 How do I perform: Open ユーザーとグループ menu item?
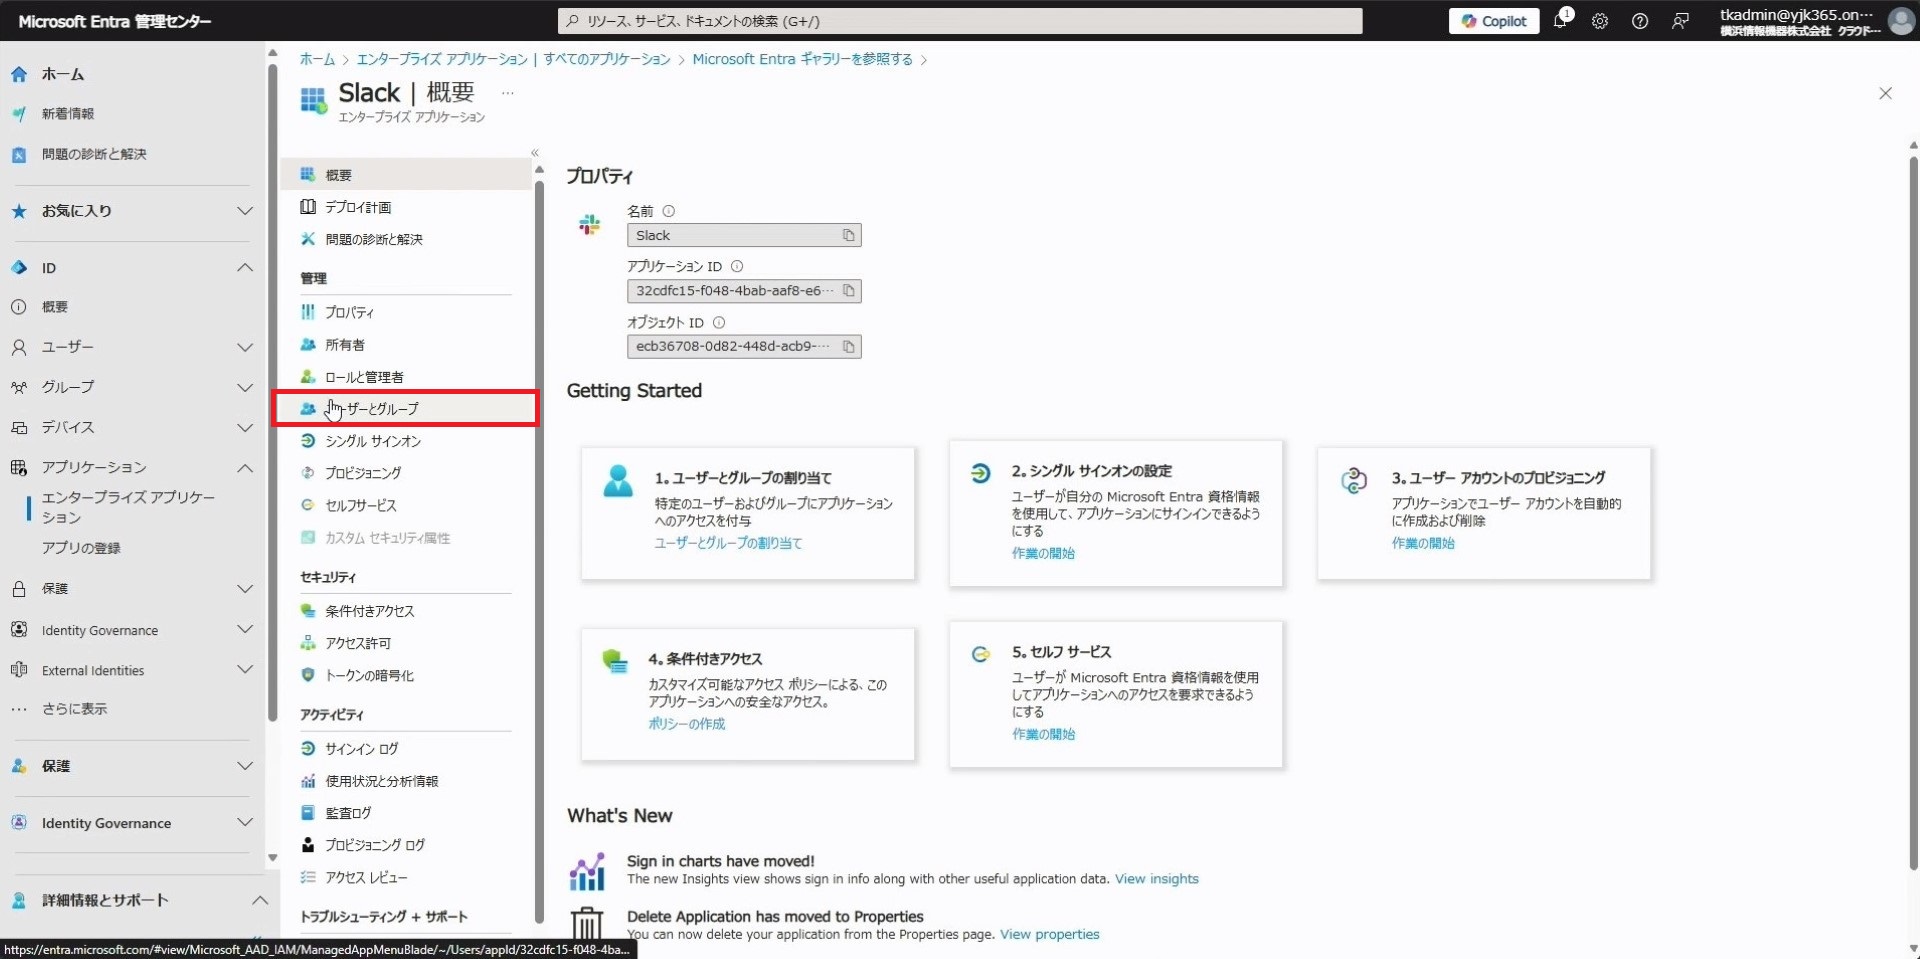coord(405,409)
